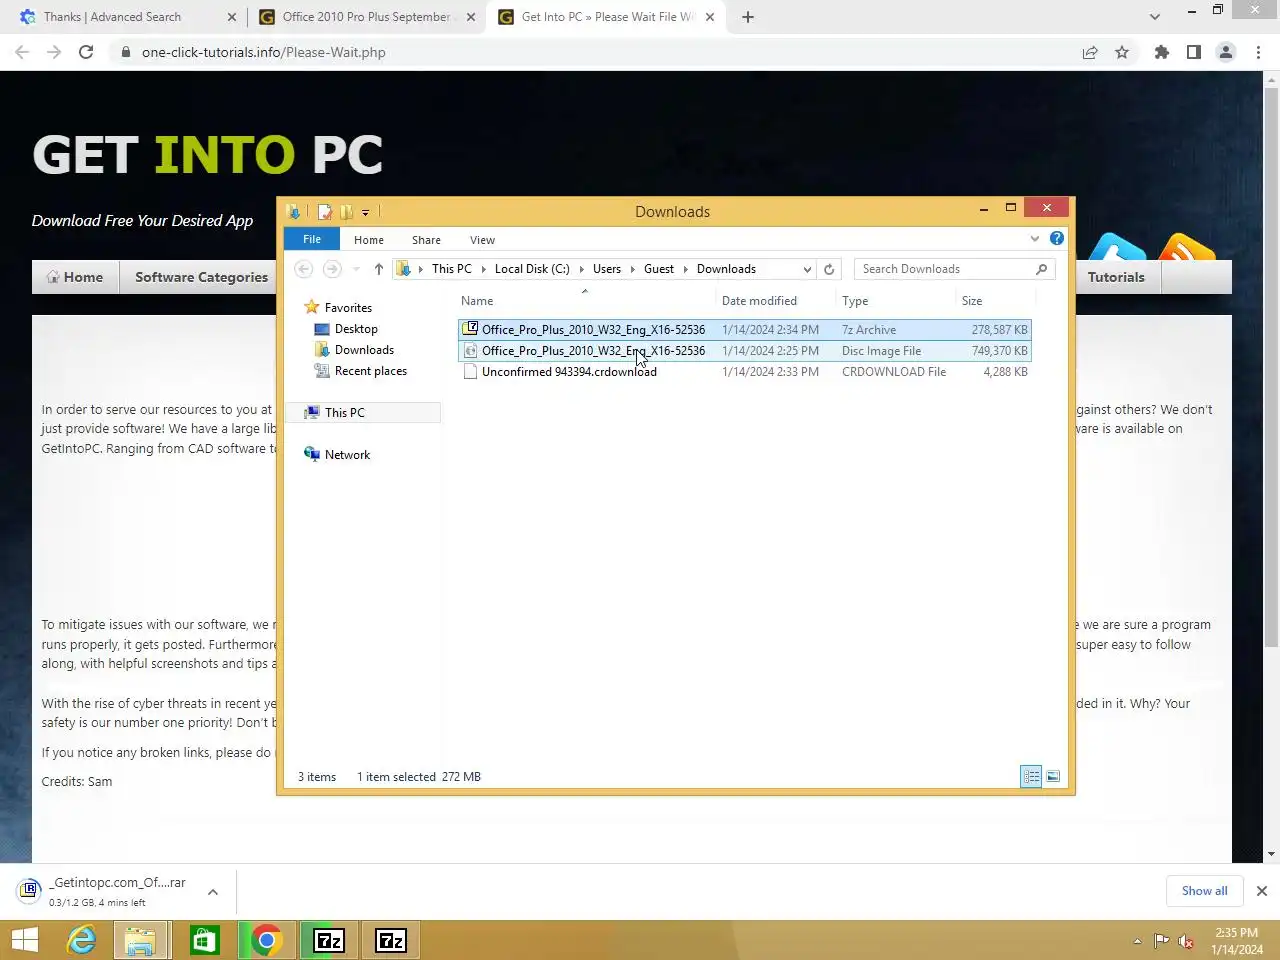The image size is (1280, 960).
Task: Switch to the Thanks | Advanced Search tab
Action: 125,17
